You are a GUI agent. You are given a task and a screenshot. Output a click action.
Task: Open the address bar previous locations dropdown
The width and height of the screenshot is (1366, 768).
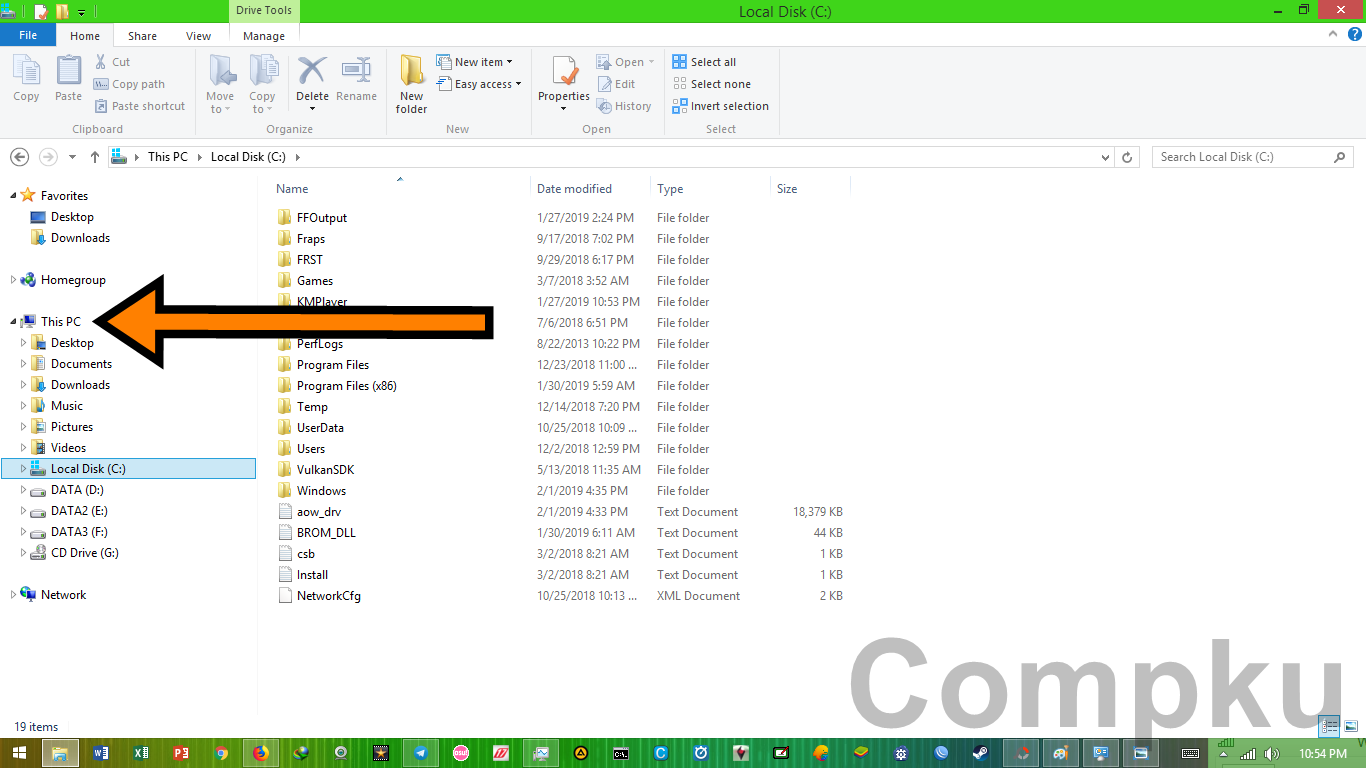point(1105,157)
